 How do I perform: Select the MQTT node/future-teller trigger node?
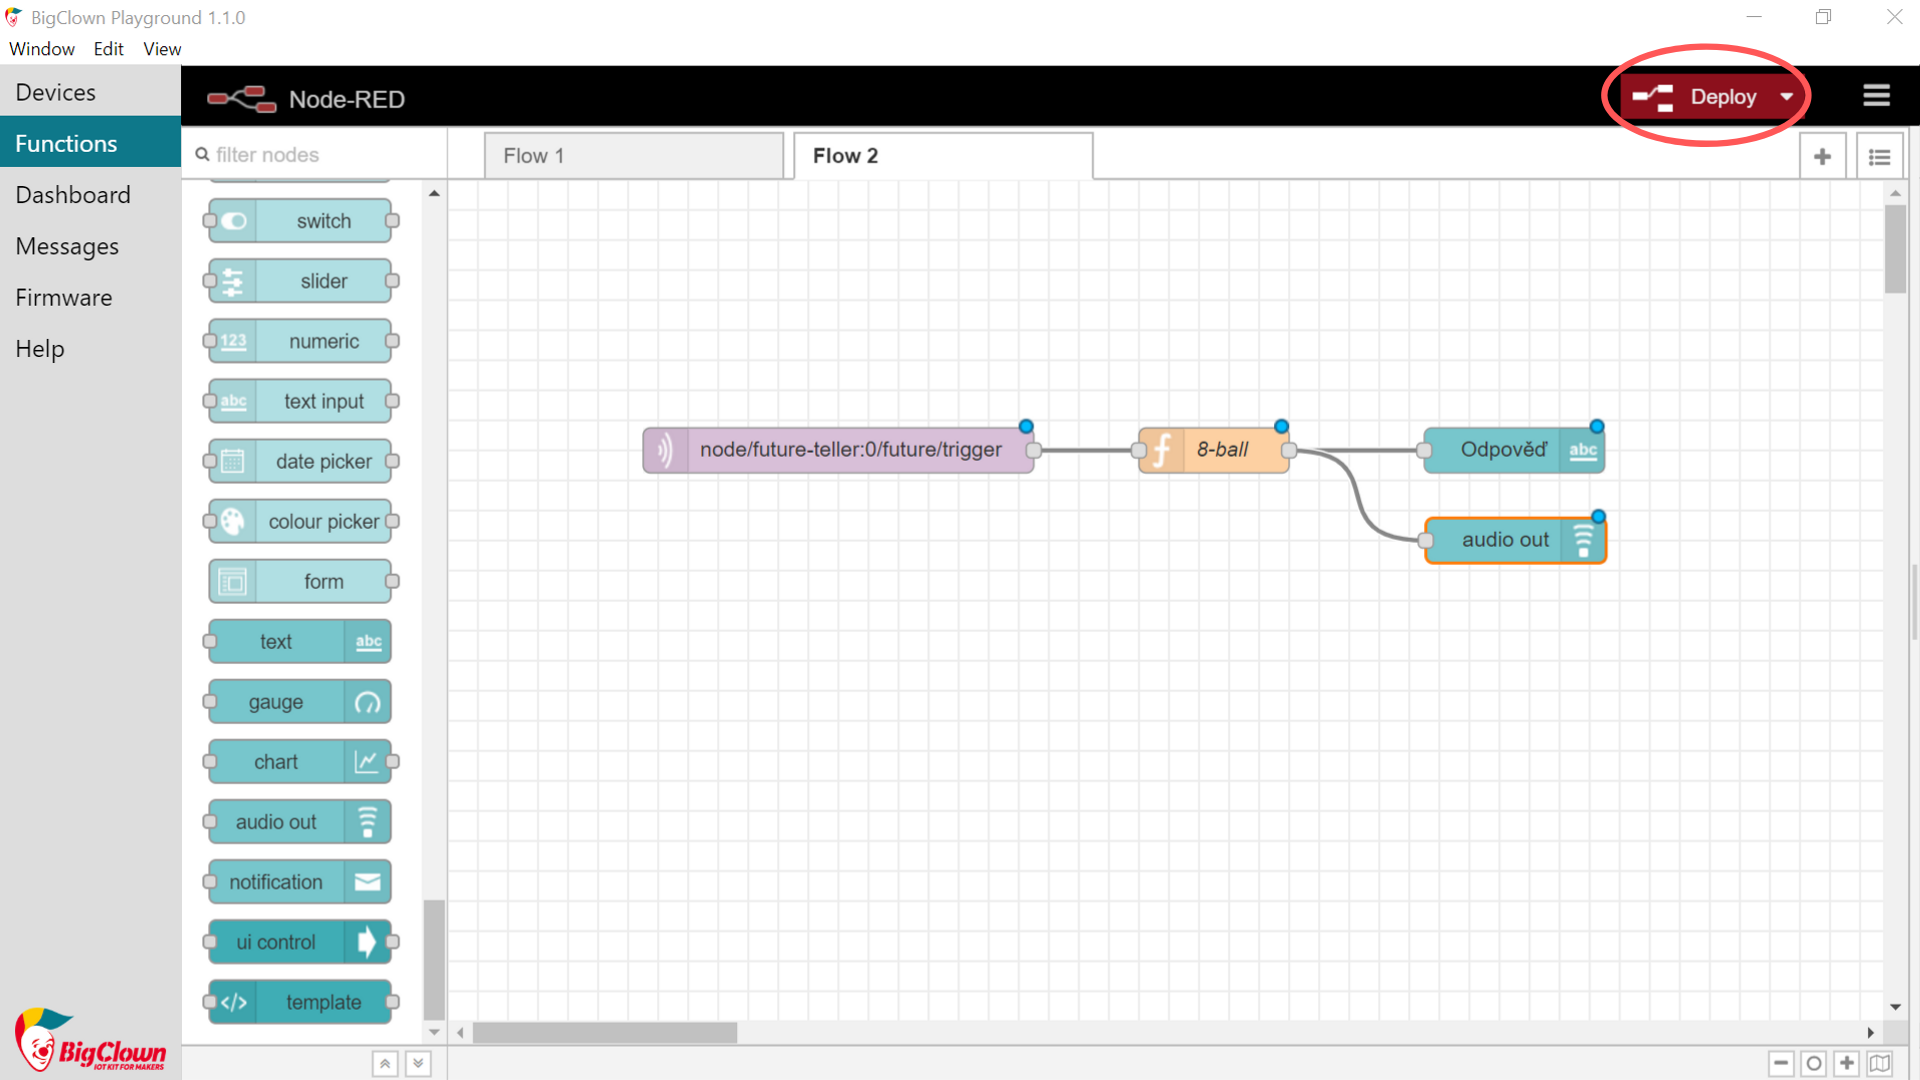(x=838, y=450)
